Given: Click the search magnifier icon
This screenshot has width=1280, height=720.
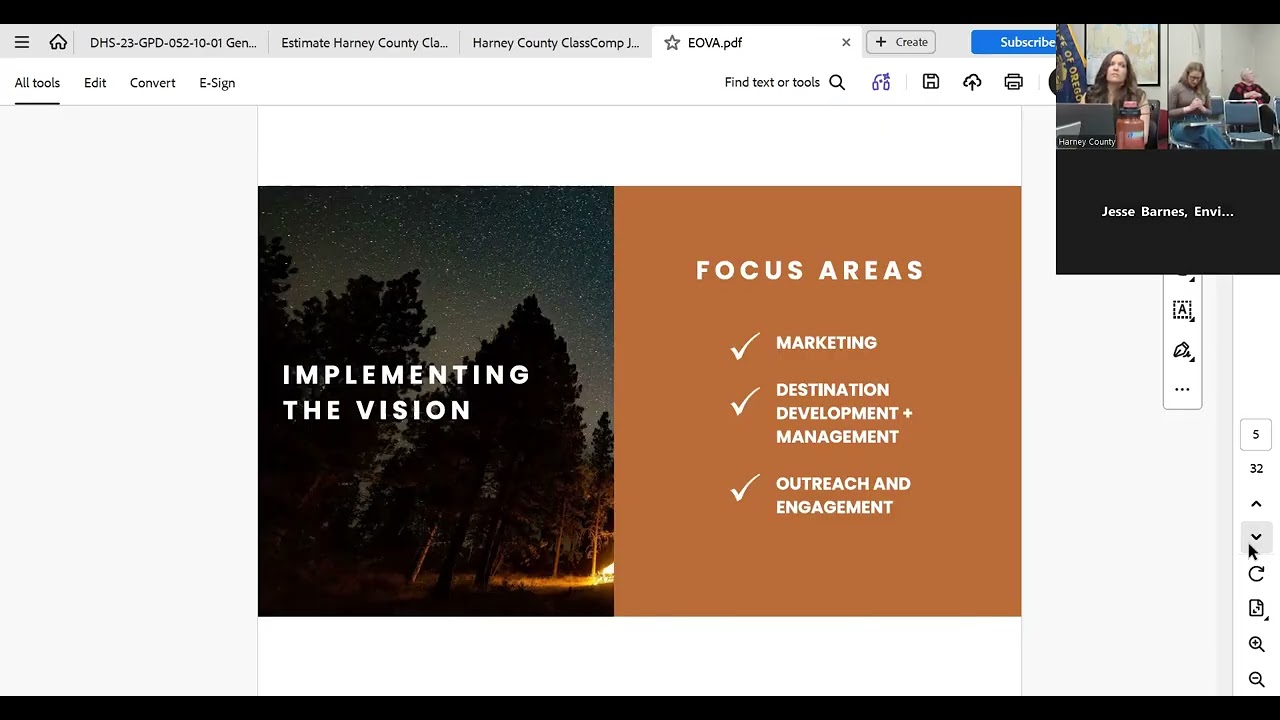Looking at the screenshot, I should (837, 82).
